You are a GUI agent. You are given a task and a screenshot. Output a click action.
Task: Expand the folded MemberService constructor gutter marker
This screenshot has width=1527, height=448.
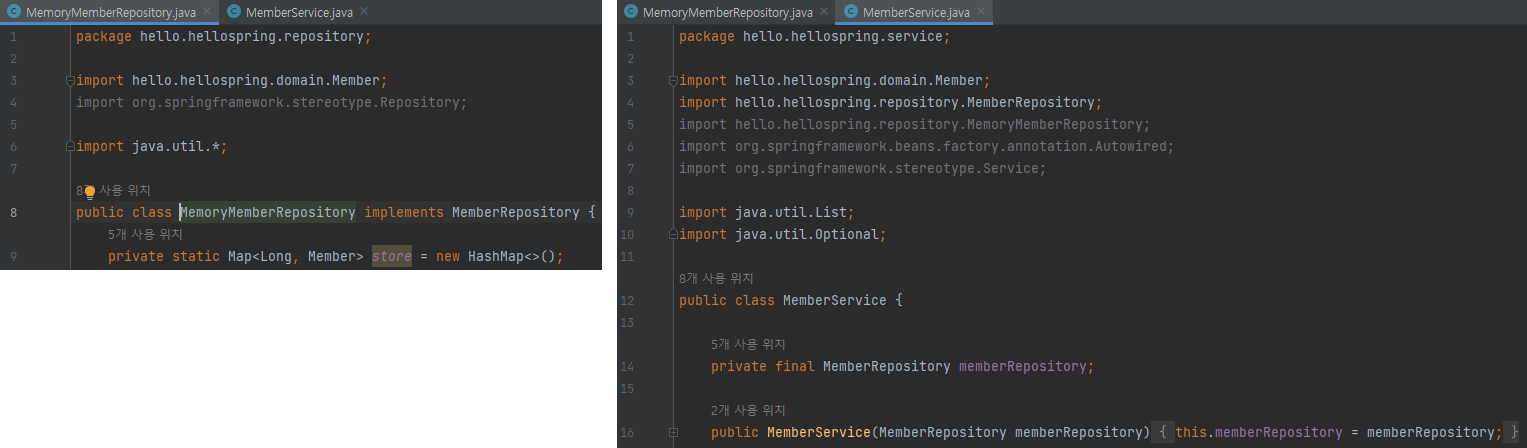point(673,432)
